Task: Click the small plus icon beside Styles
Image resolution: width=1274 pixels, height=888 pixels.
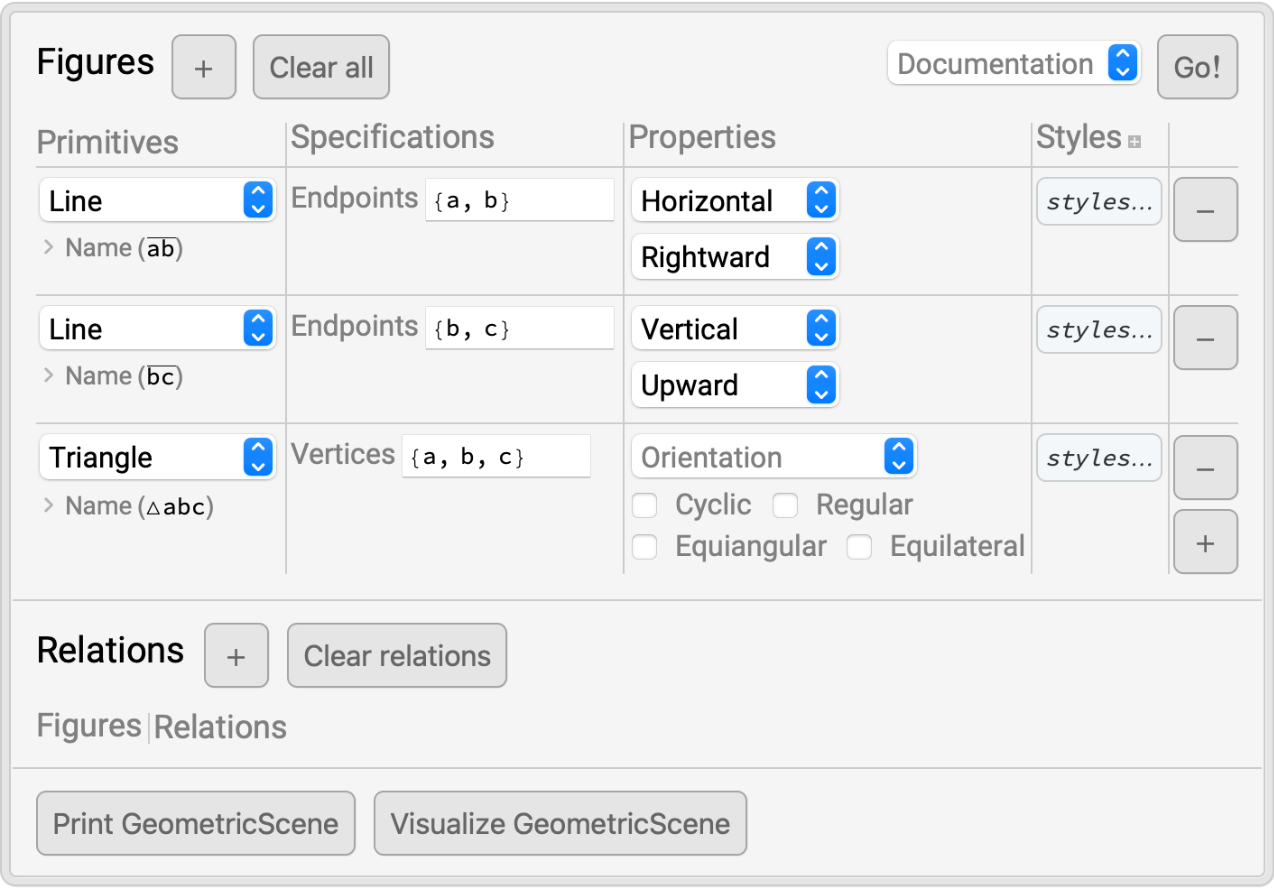Action: pos(1134,143)
